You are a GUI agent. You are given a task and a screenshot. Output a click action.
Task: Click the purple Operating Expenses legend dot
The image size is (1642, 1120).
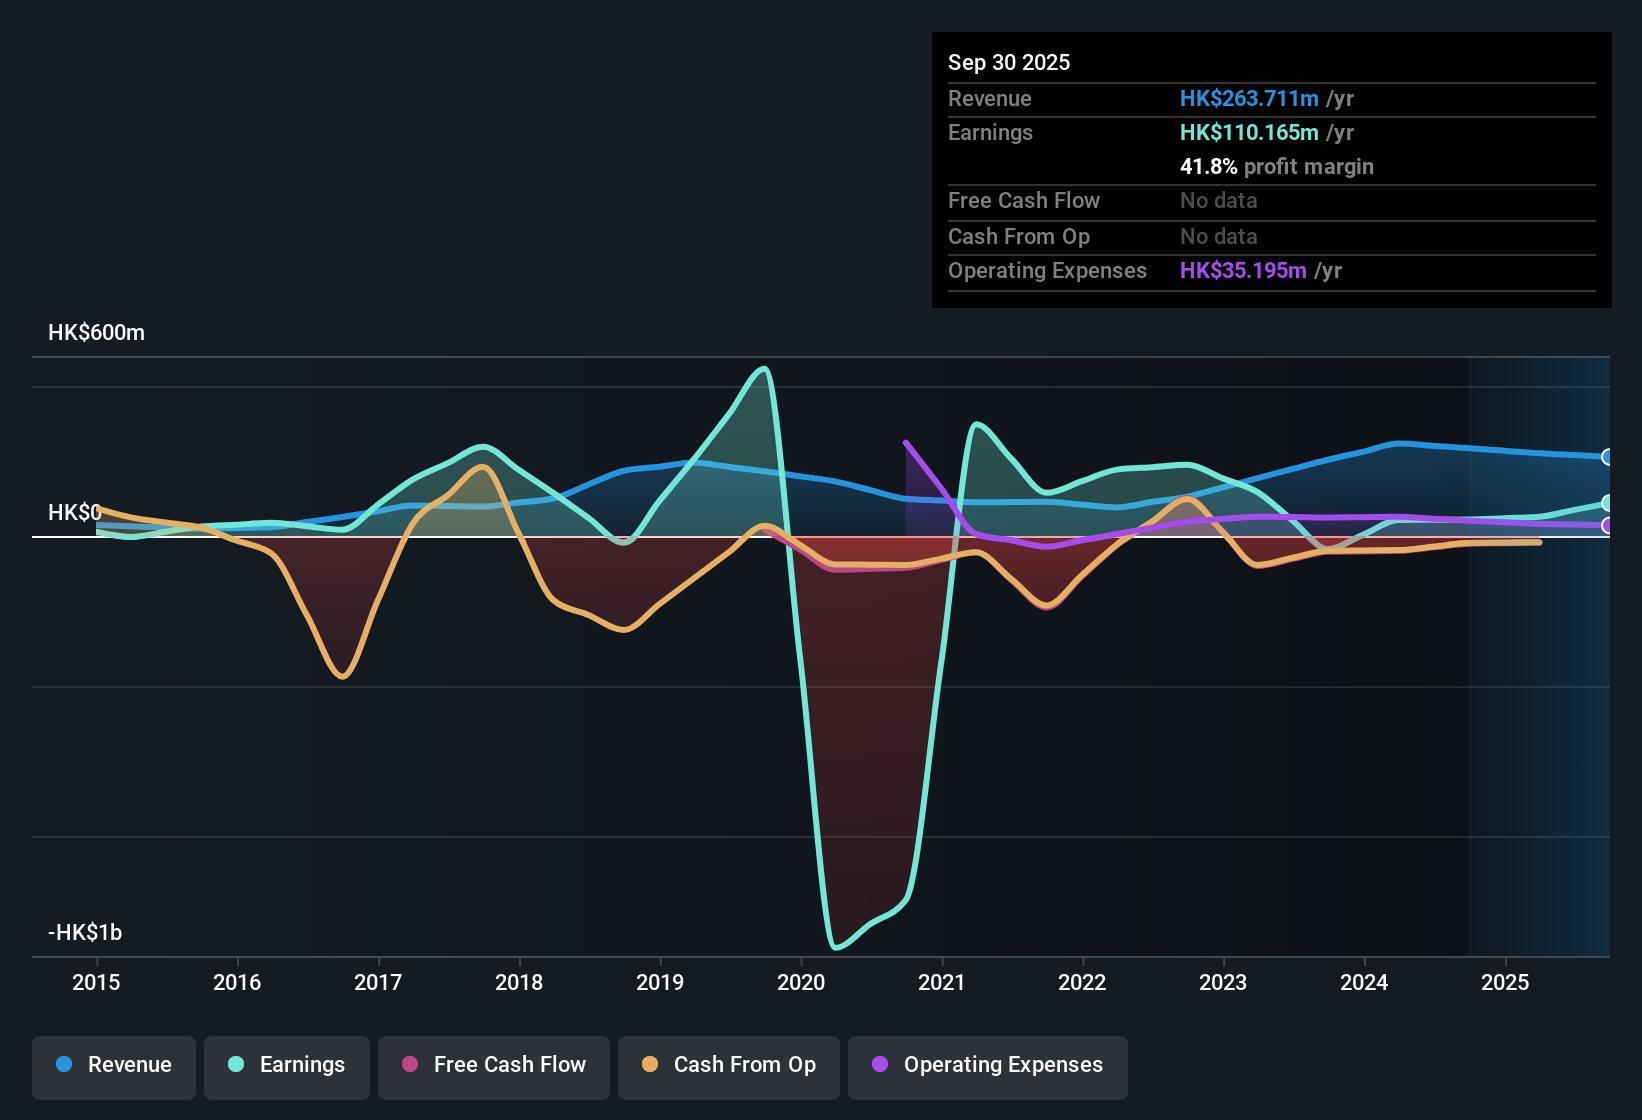pos(879,1065)
